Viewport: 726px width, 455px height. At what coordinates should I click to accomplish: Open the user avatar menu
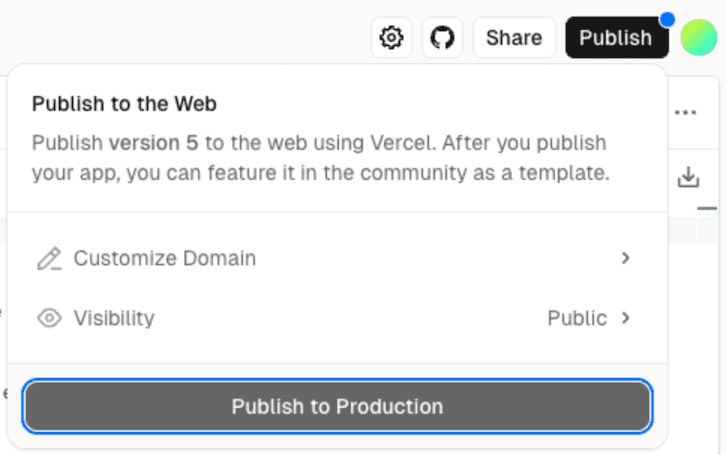[698, 38]
